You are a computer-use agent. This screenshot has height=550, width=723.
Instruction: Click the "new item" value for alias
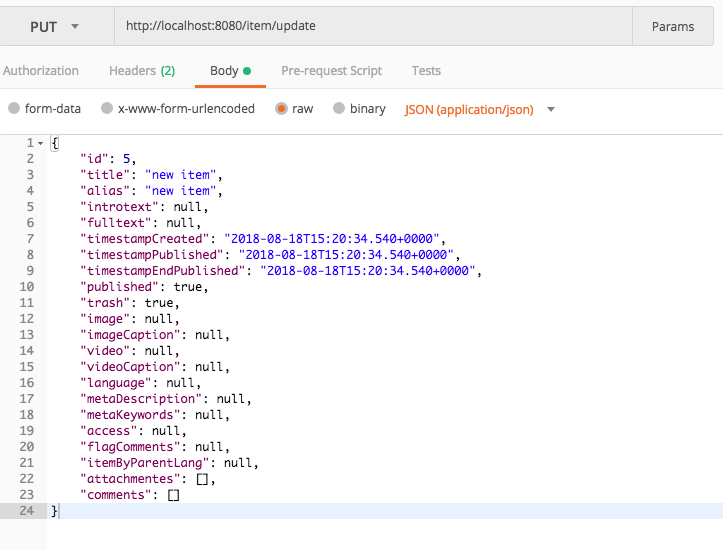pyautogui.click(x=180, y=191)
